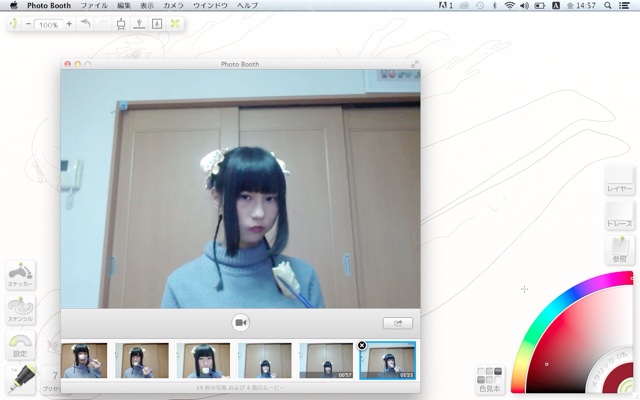The width and height of the screenshot is (640, 400).
Task: Open the Apple menu
Action: tap(13, 5)
